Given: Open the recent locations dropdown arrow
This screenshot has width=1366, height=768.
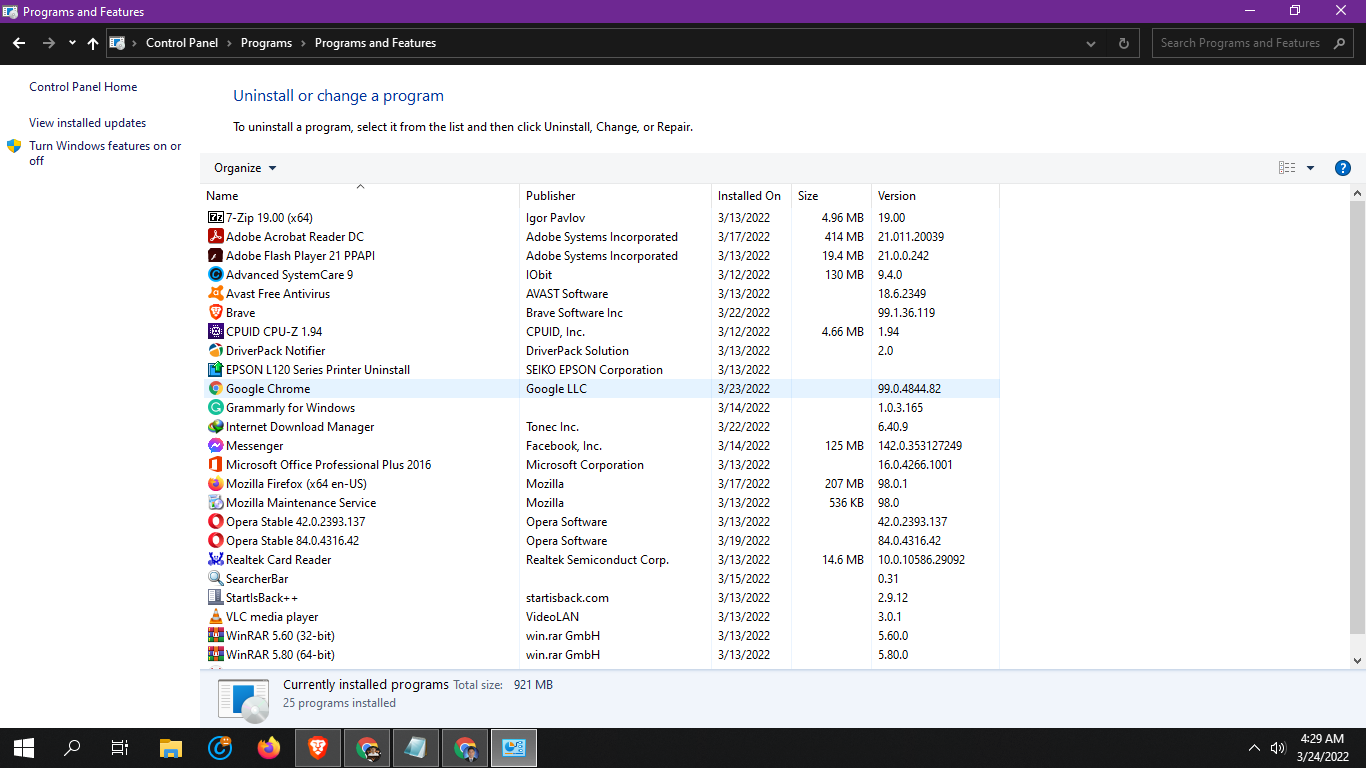Looking at the screenshot, I should pos(72,43).
